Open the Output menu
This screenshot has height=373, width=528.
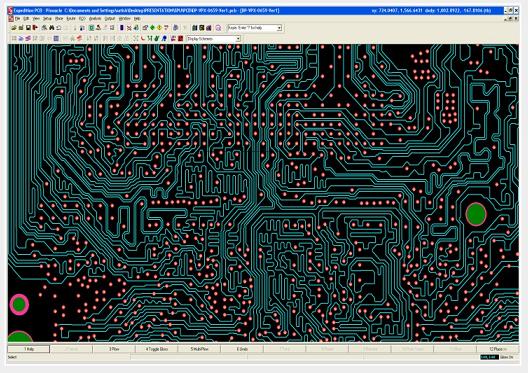110,19
